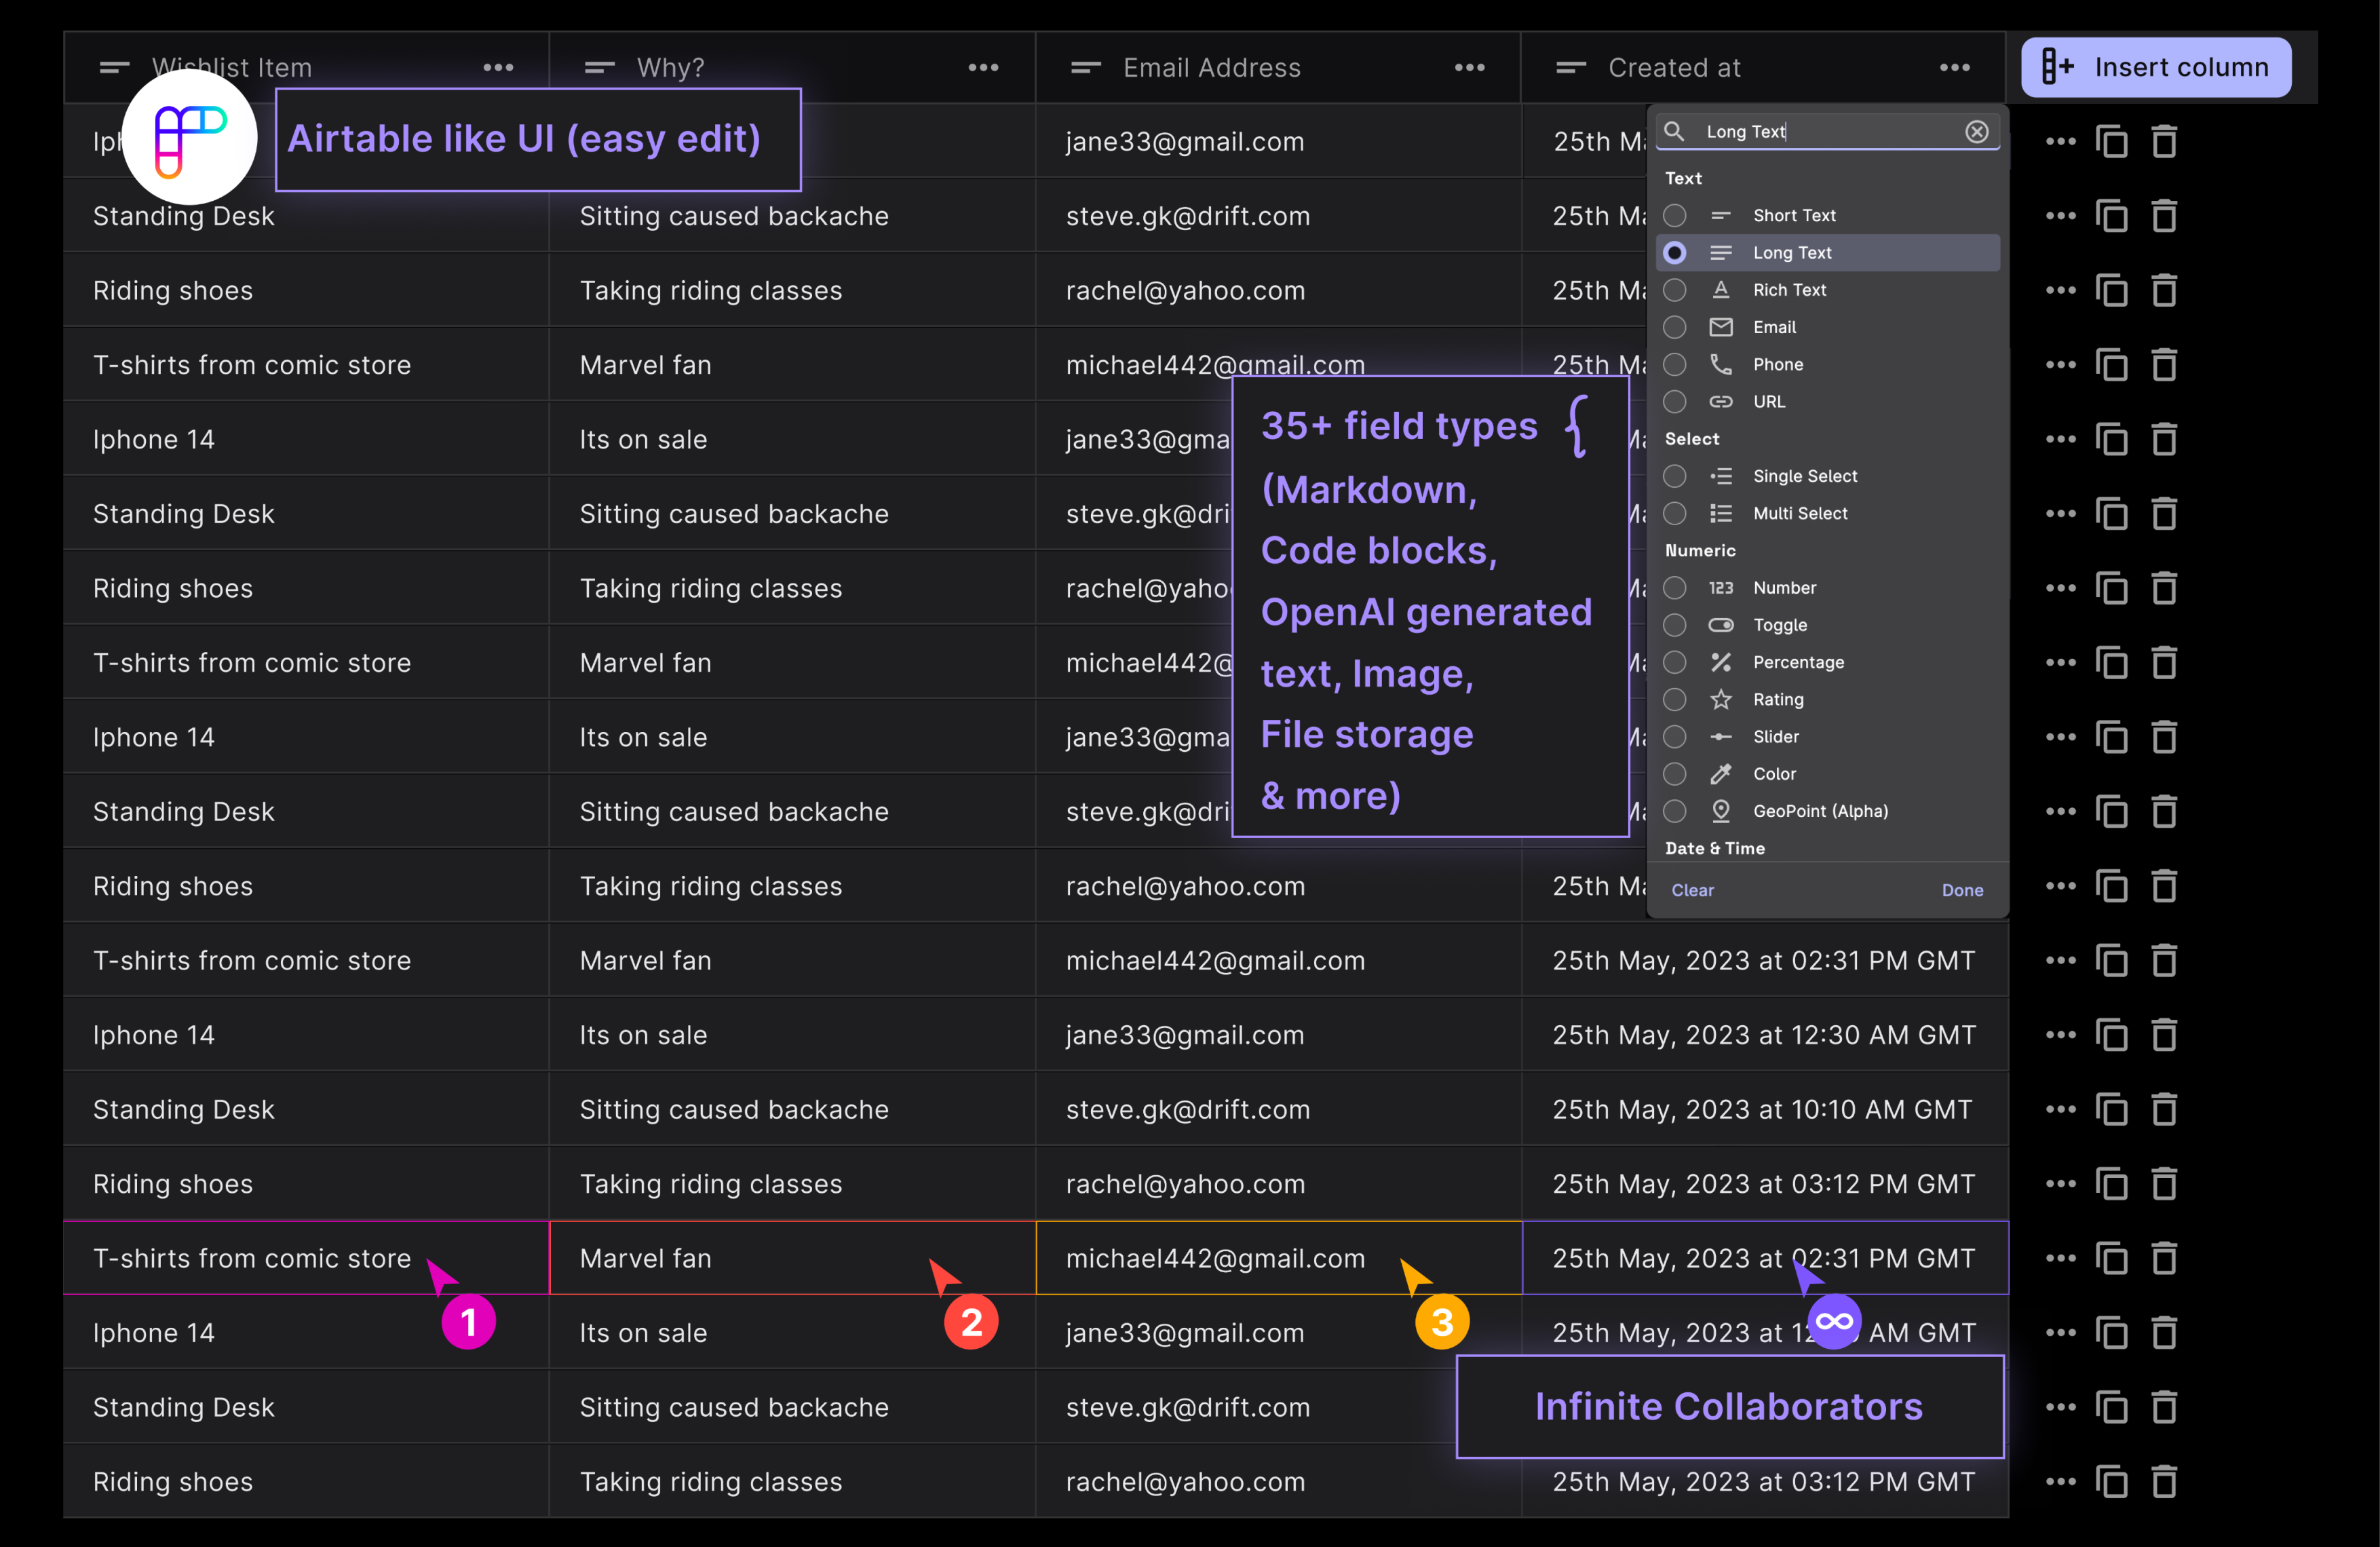This screenshot has width=2380, height=1547.
Task: Select the Long Text radio option
Action: coord(1675,252)
